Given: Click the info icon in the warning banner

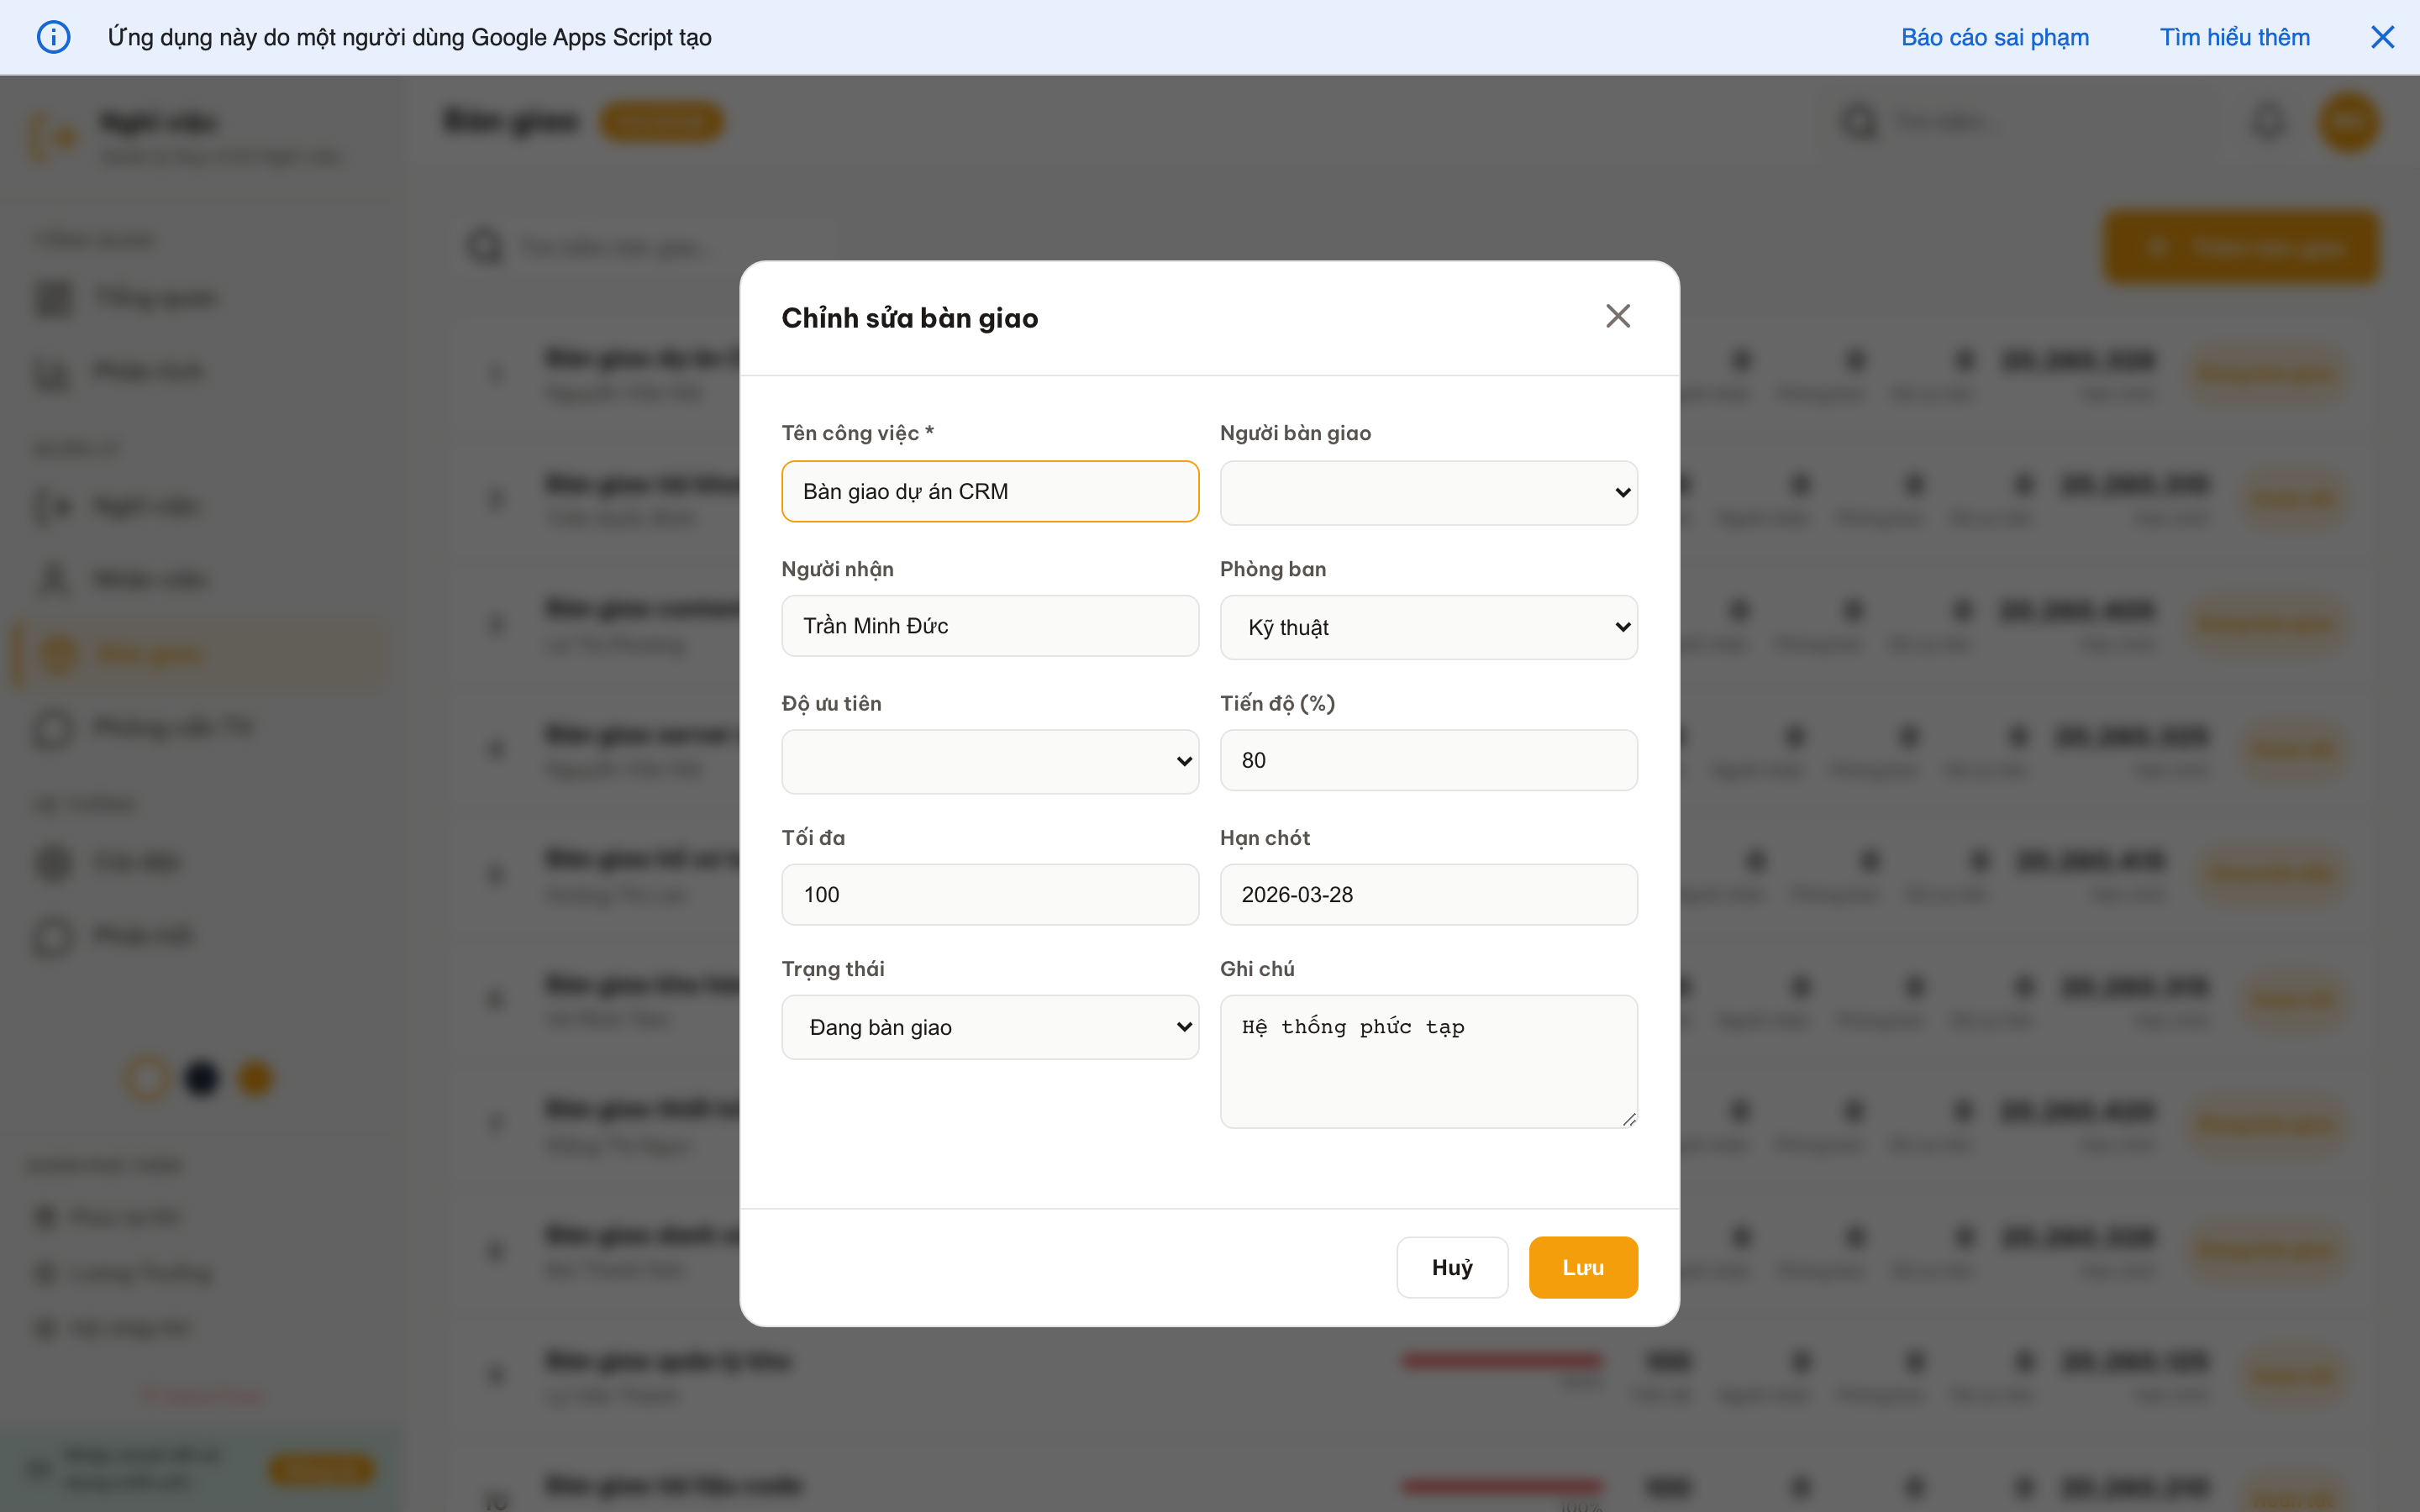Looking at the screenshot, I should point(54,36).
